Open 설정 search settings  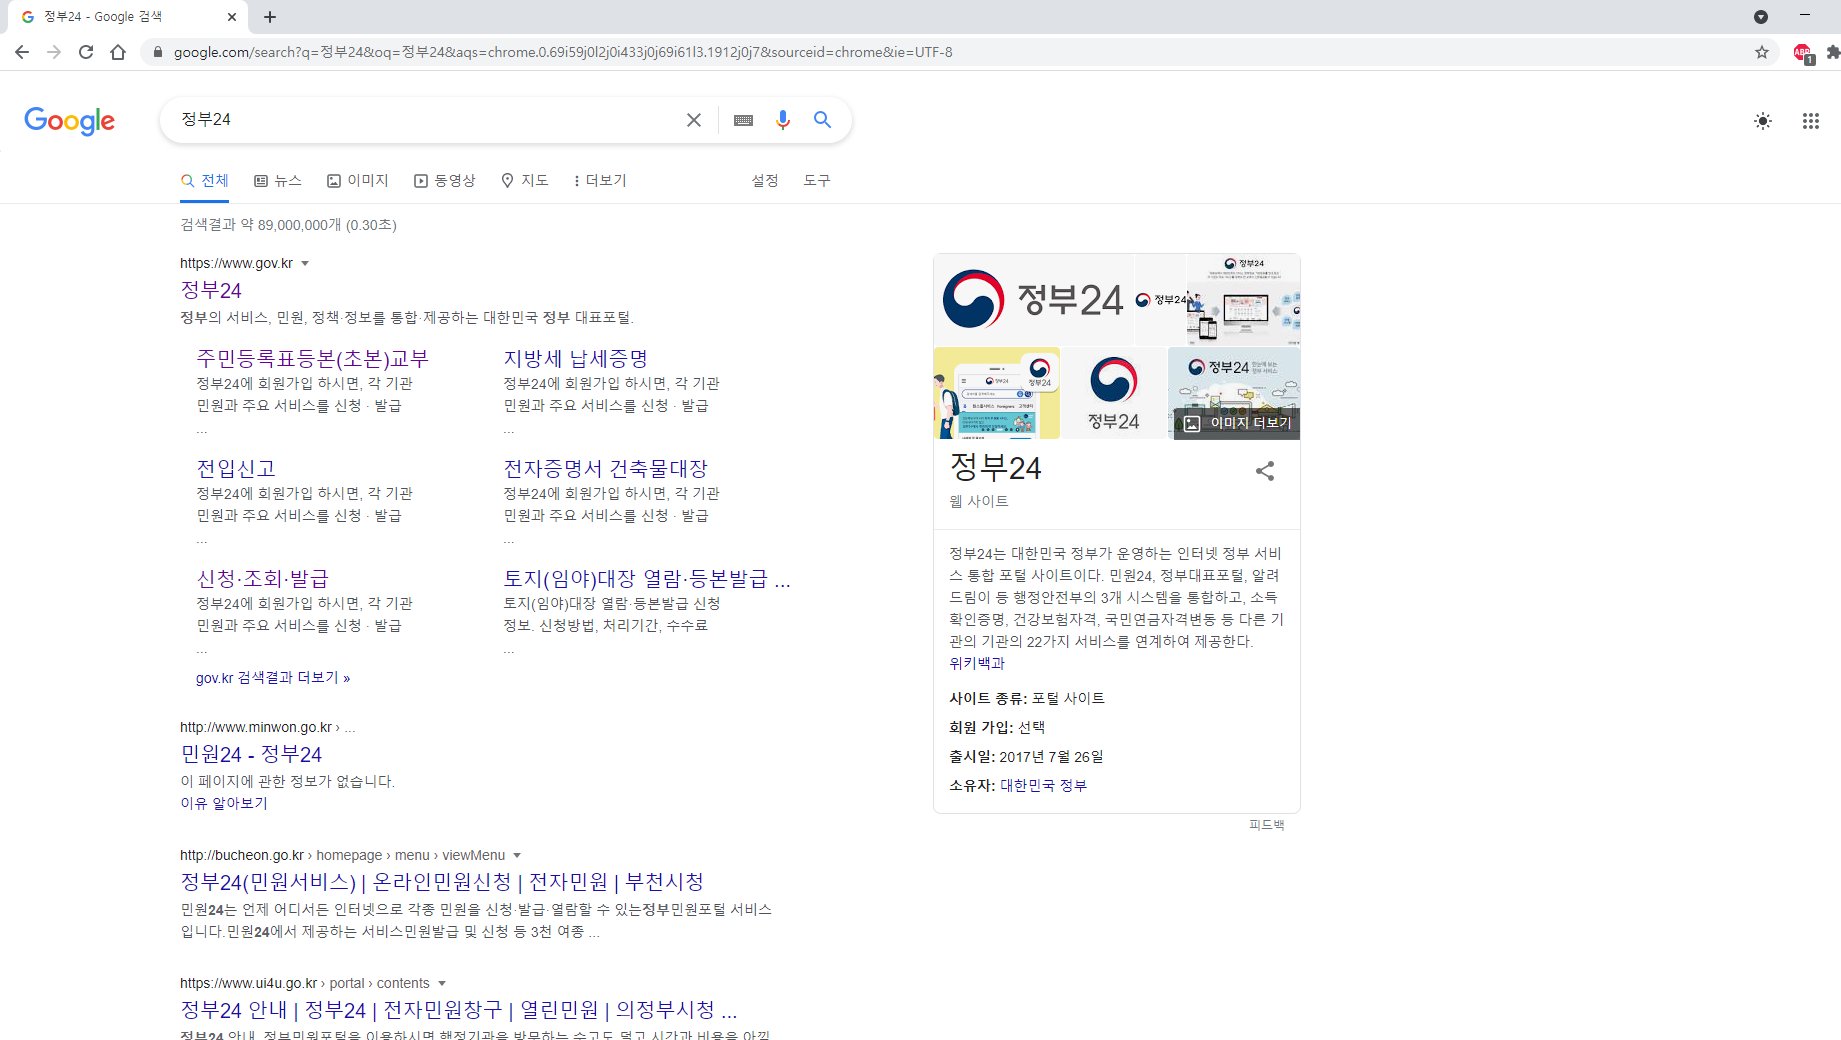[x=765, y=181]
